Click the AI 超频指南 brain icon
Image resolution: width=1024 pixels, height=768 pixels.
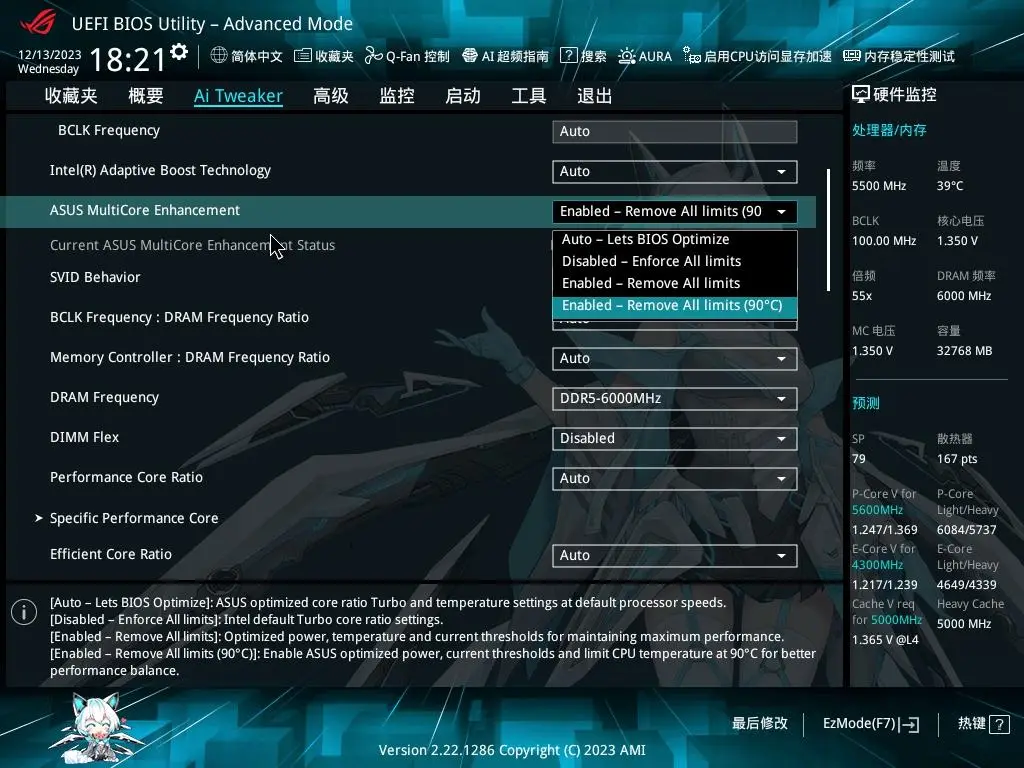pyautogui.click(x=470, y=56)
